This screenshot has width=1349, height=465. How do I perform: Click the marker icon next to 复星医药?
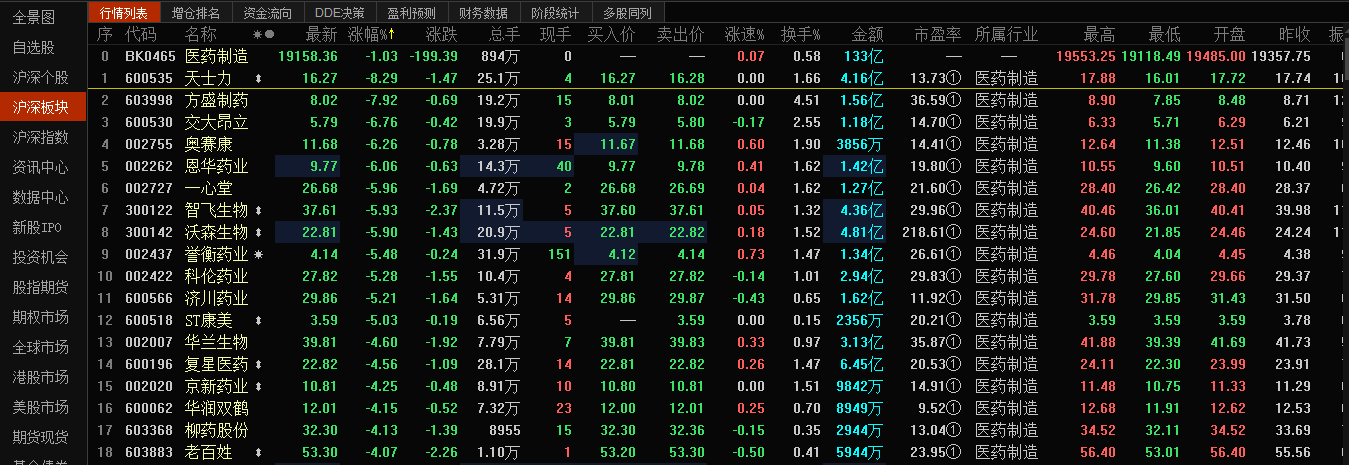click(260, 364)
